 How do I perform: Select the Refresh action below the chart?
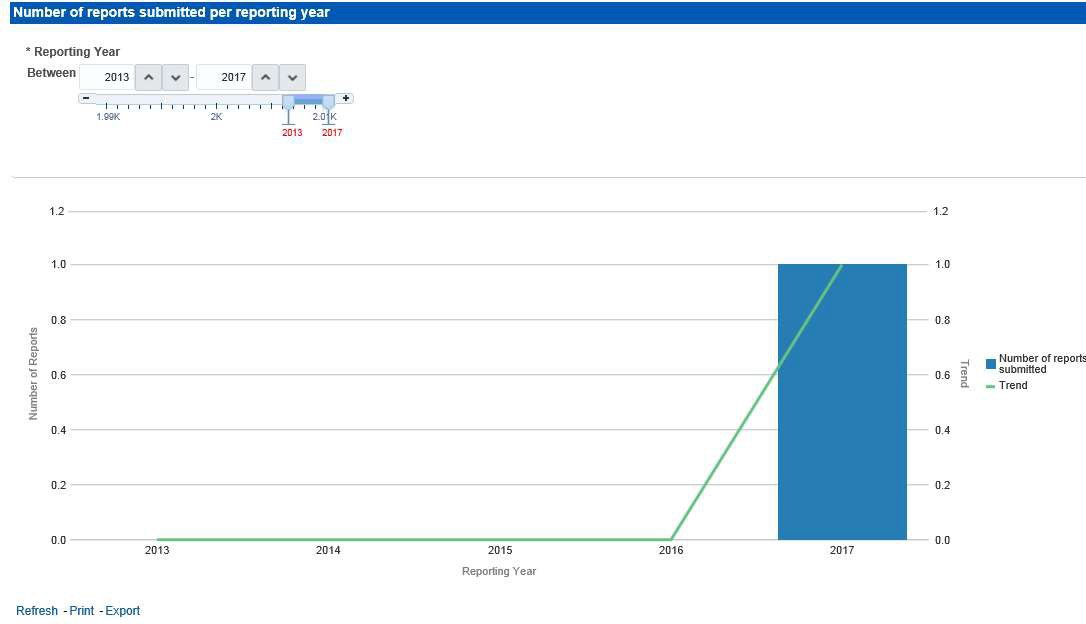tap(36, 610)
